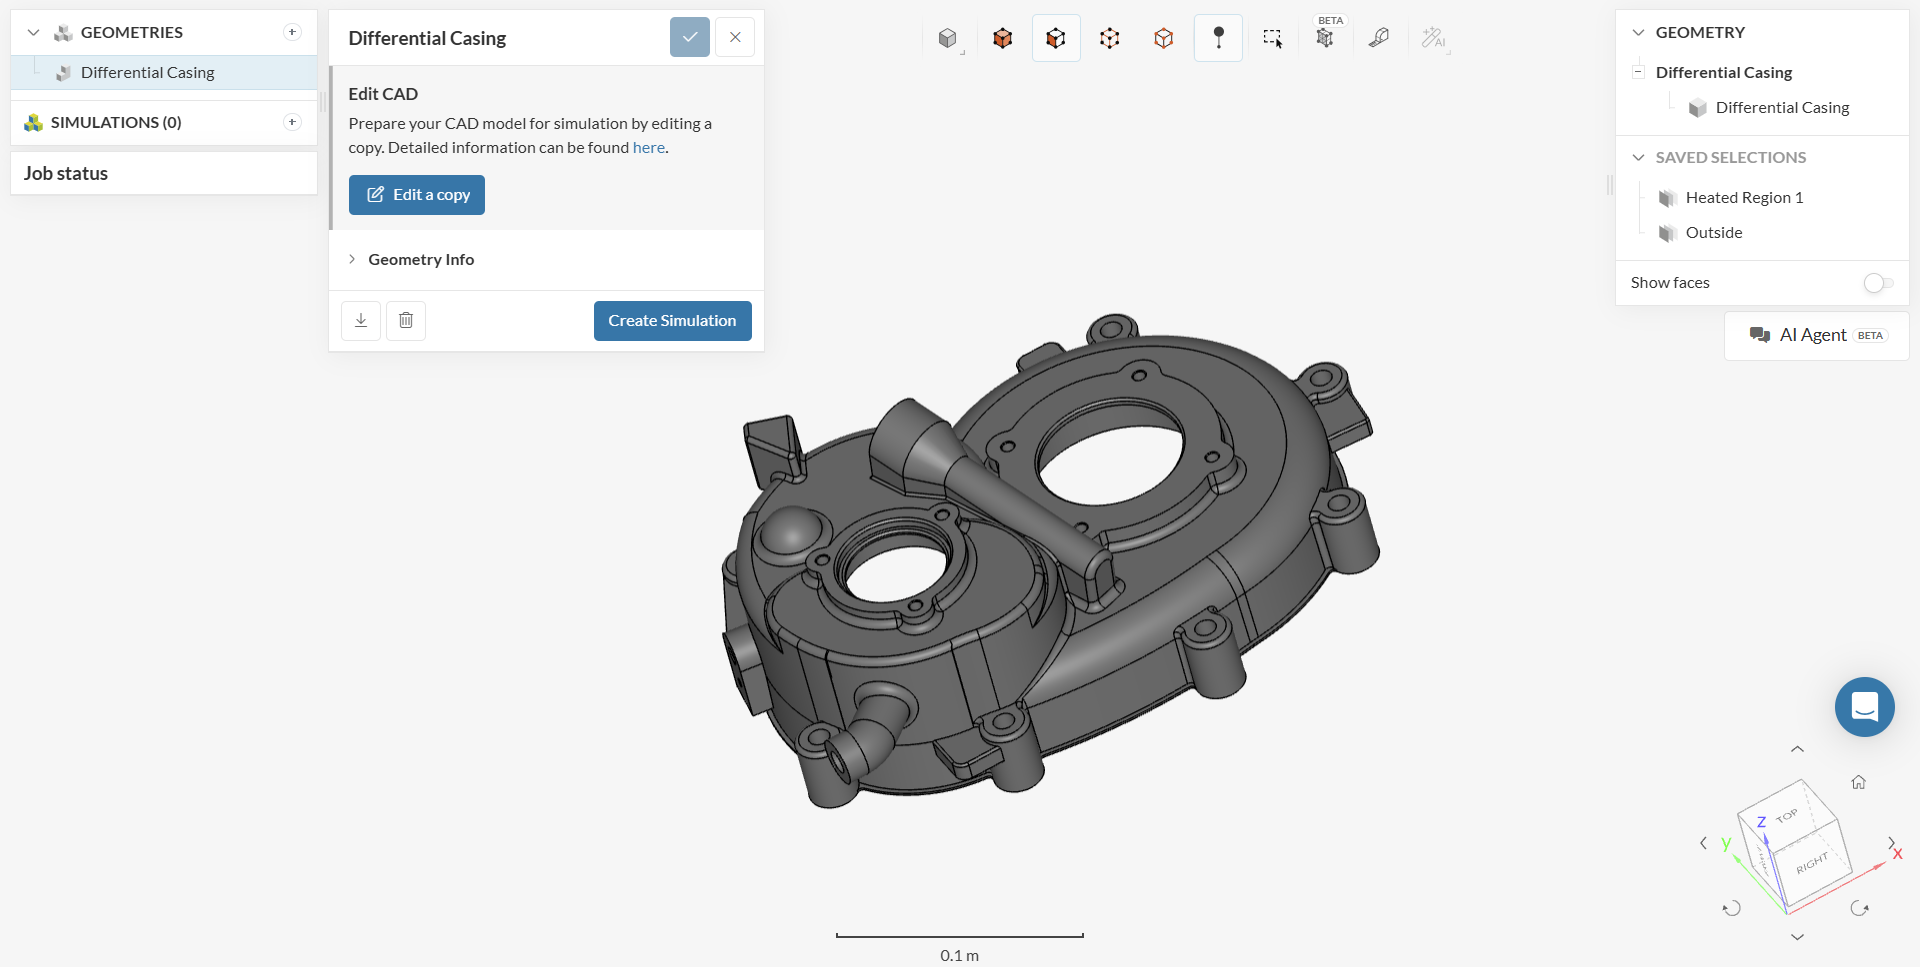Toggle the pin selection tool
Screen dimensions: 1920x967
1218,38
